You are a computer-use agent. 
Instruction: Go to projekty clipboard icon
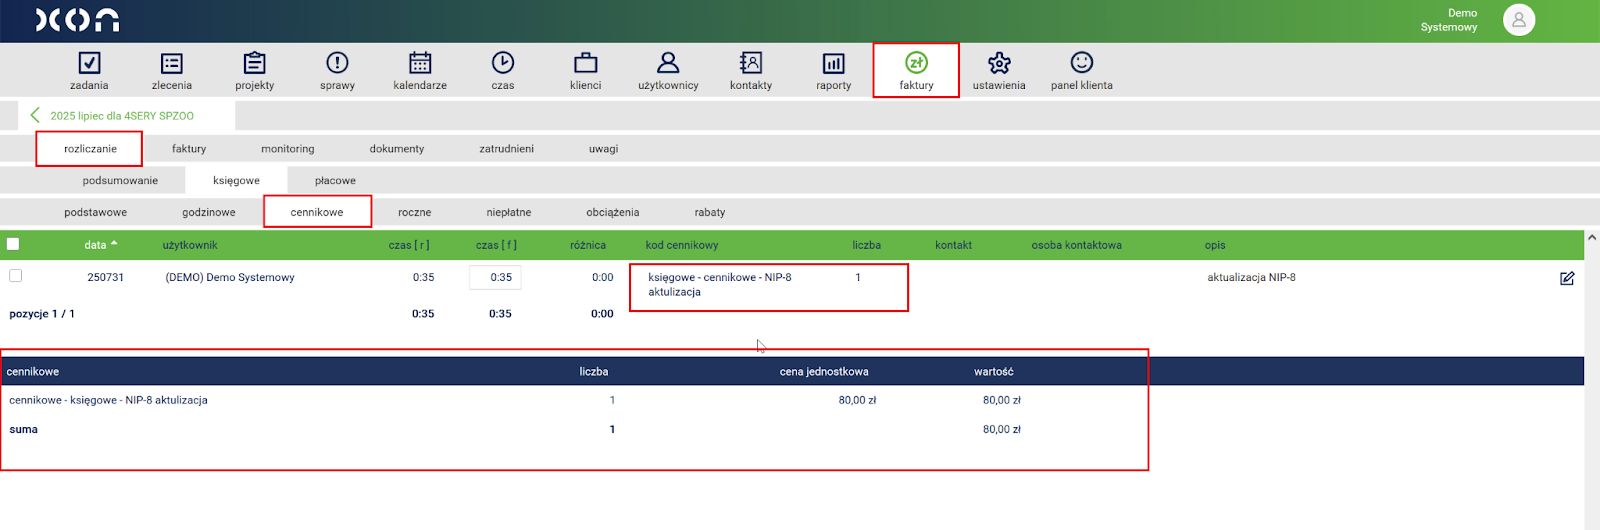pos(255,64)
